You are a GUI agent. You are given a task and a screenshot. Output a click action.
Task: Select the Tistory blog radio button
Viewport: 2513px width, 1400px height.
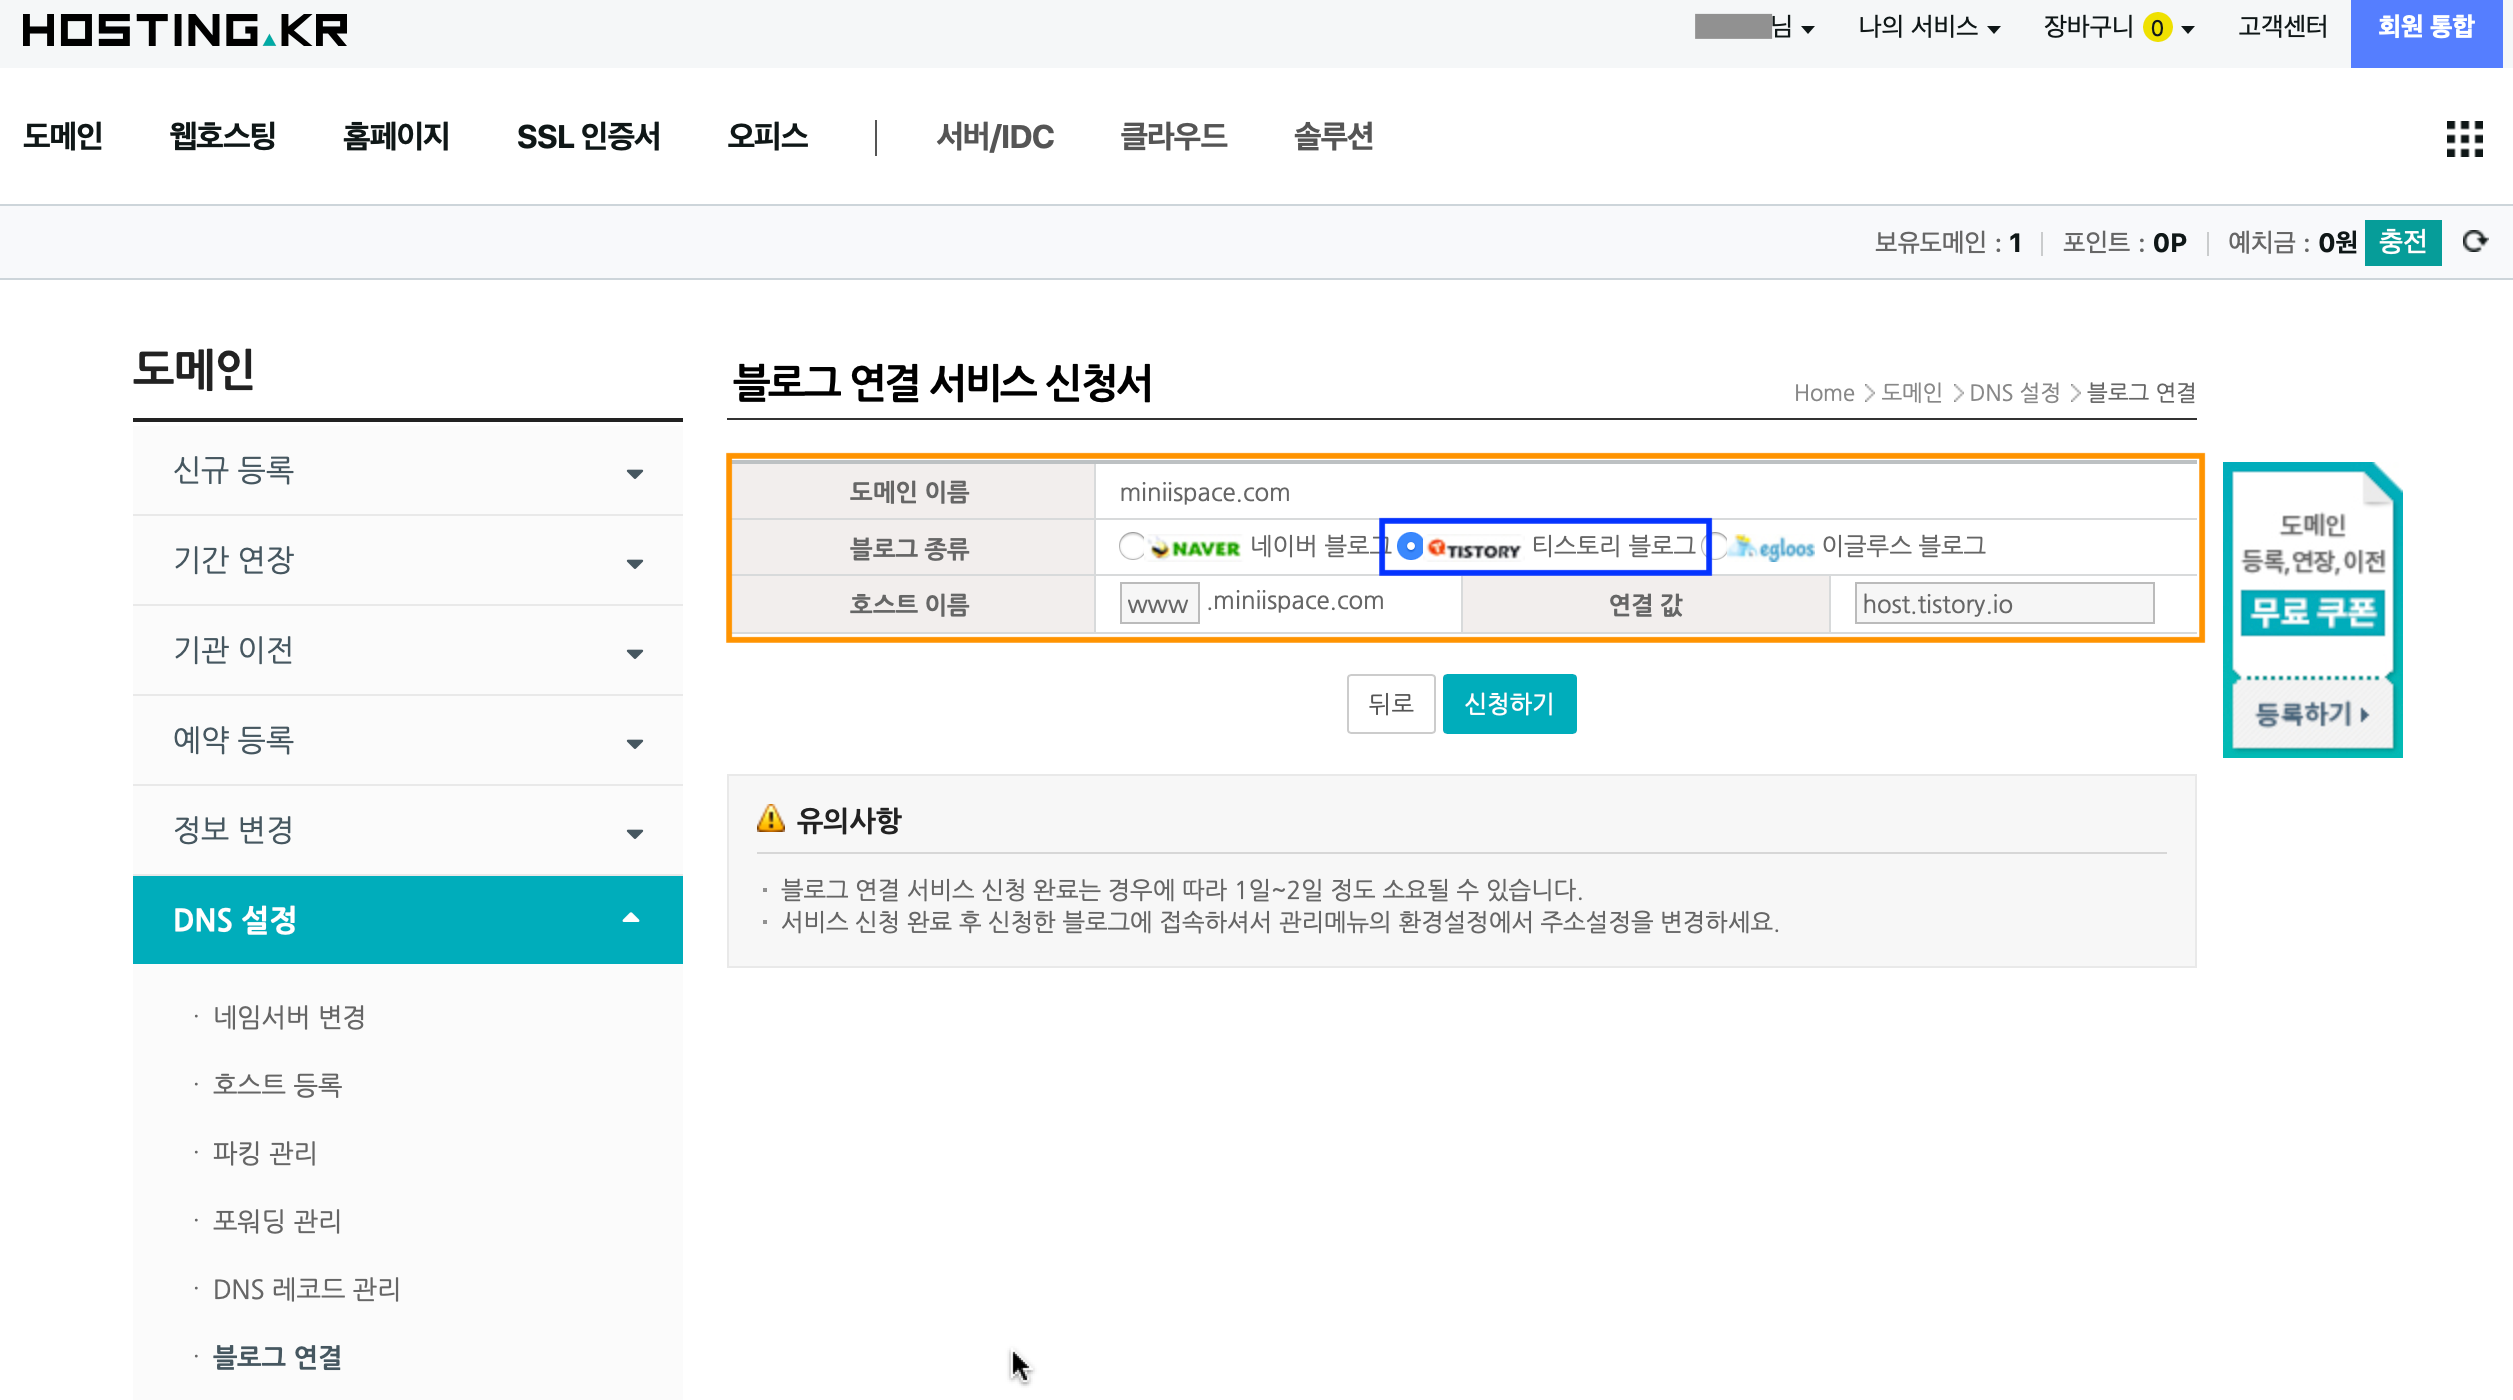(x=1410, y=546)
